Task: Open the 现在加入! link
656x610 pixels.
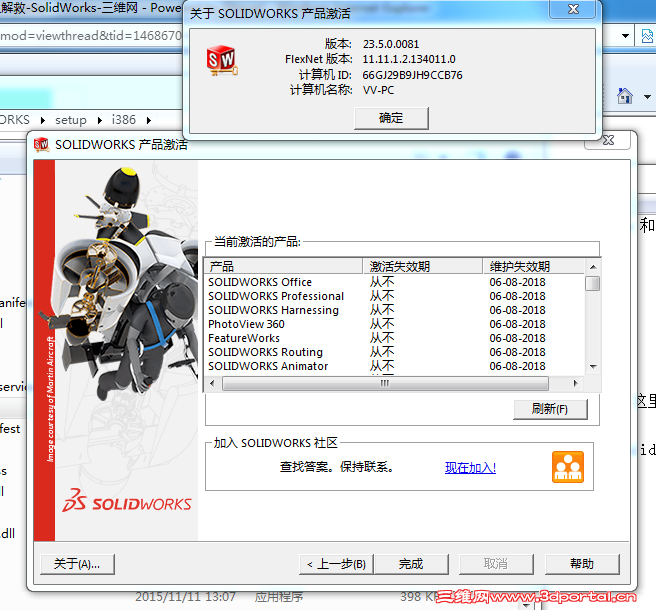Action: [470, 467]
